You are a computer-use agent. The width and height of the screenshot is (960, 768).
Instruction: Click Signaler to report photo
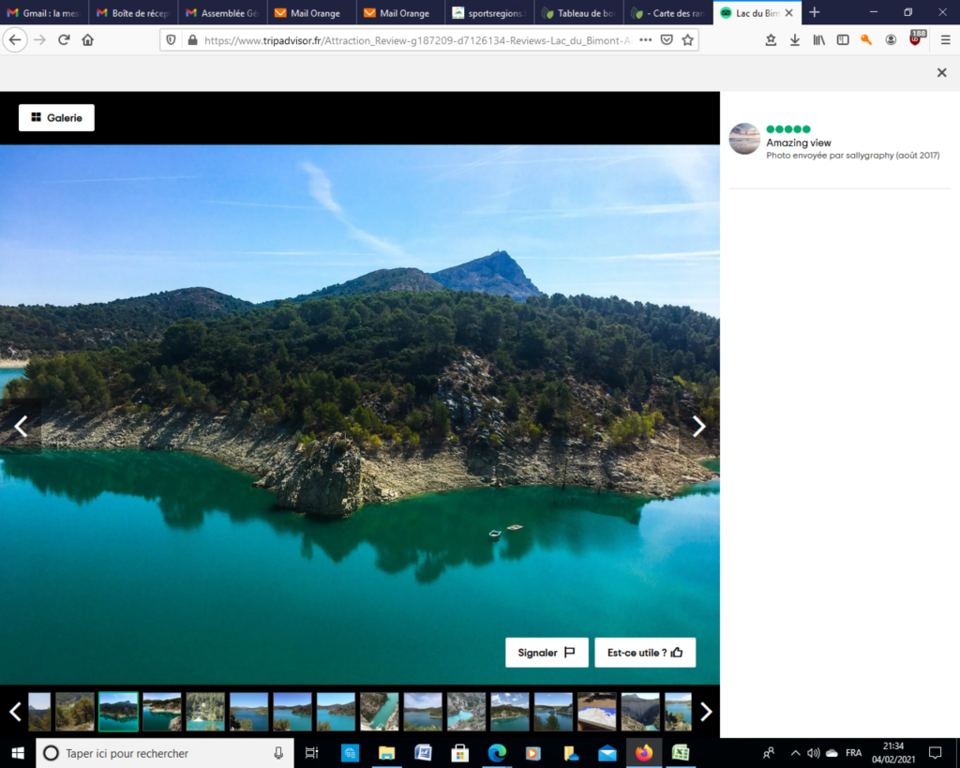(x=546, y=652)
